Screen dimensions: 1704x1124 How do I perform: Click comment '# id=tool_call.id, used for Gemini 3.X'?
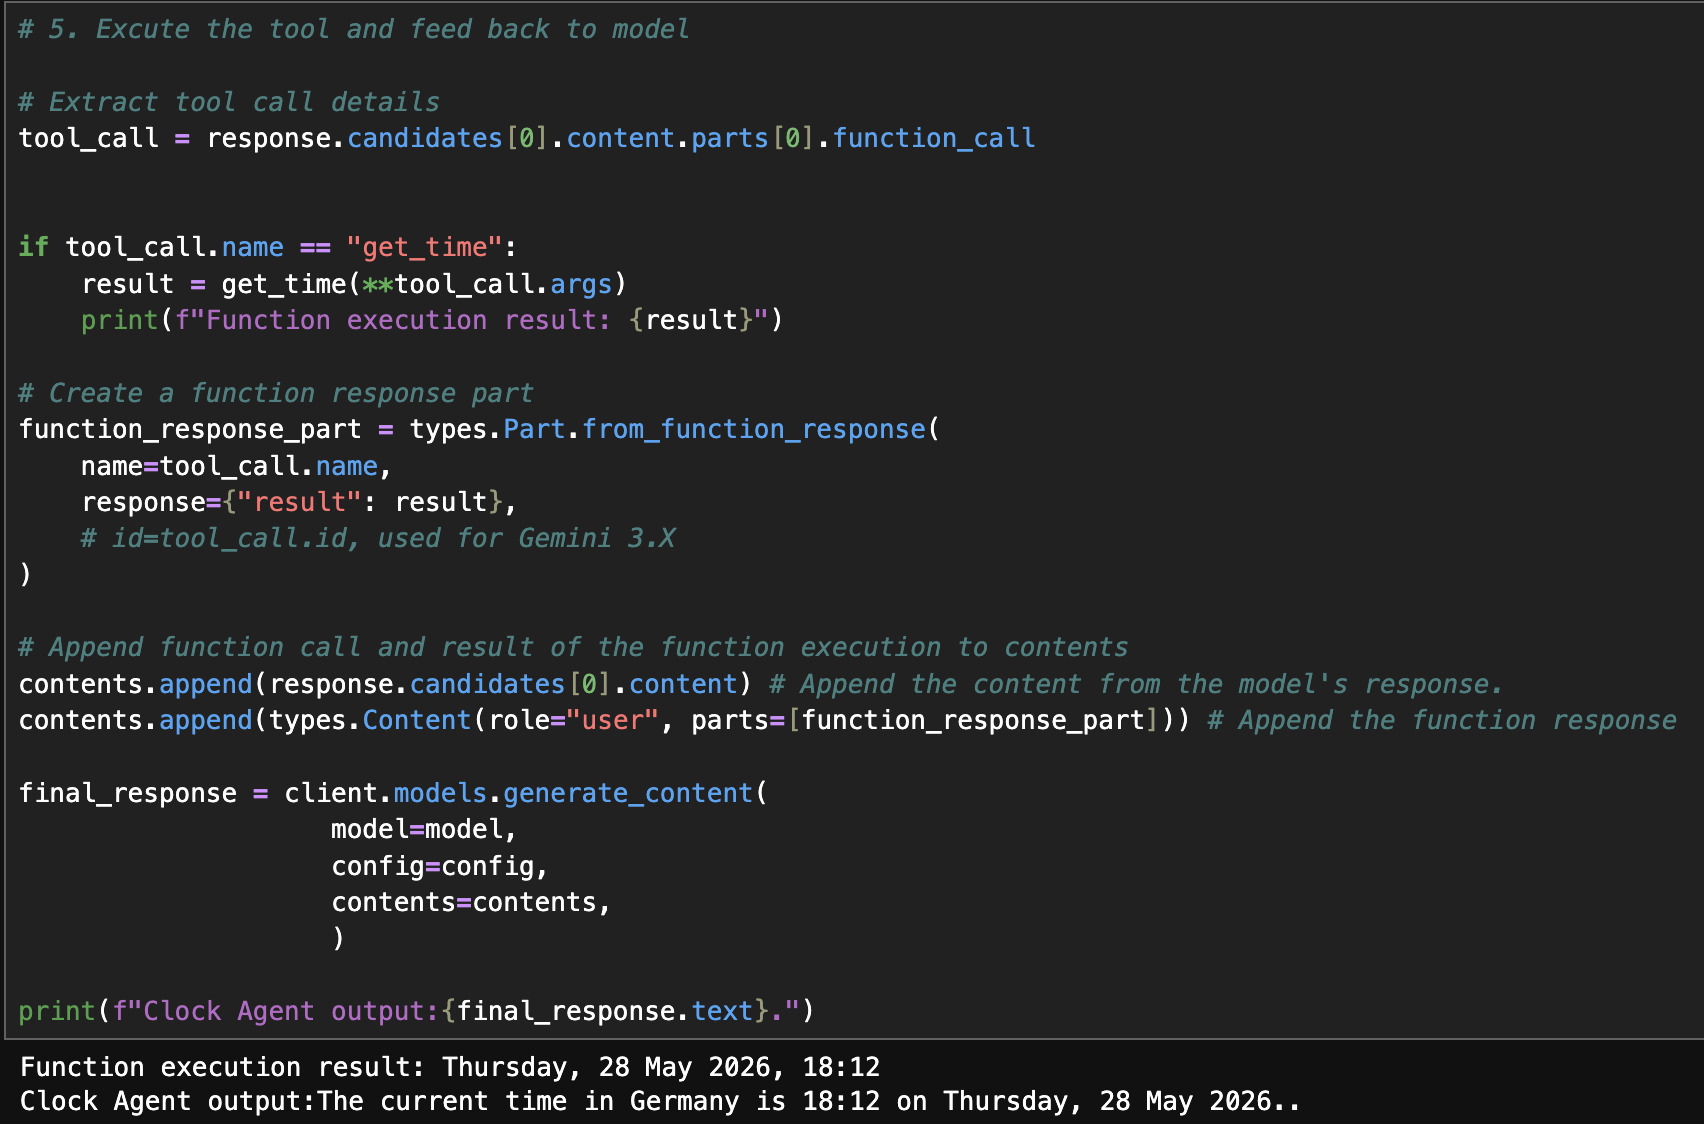[x=378, y=538]
